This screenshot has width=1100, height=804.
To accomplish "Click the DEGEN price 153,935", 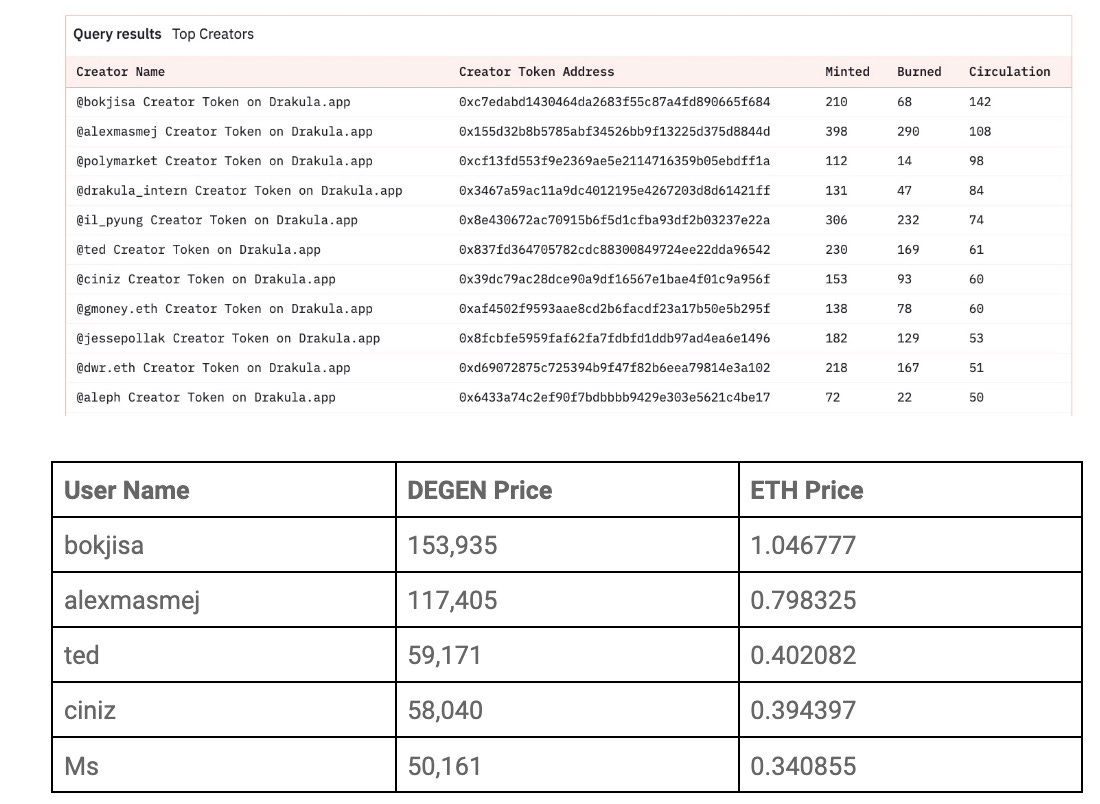I will pyautogui.click(x=452, y=545).
